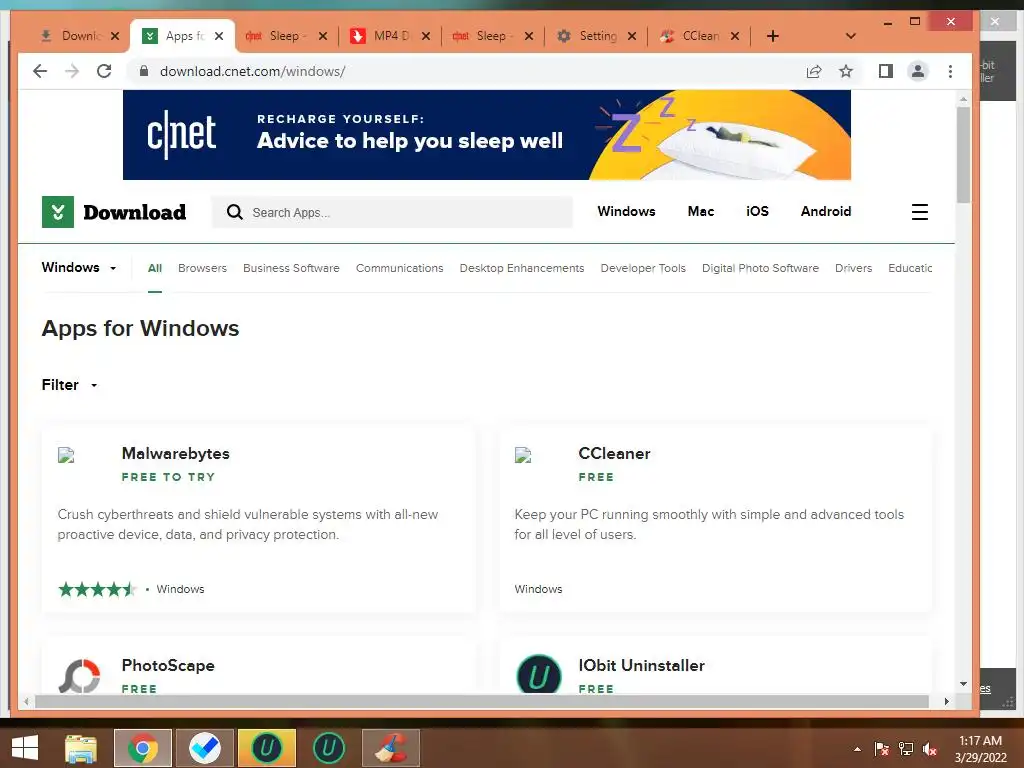
Task: Click the Search Apps input field
Action: tap(392, 212)
